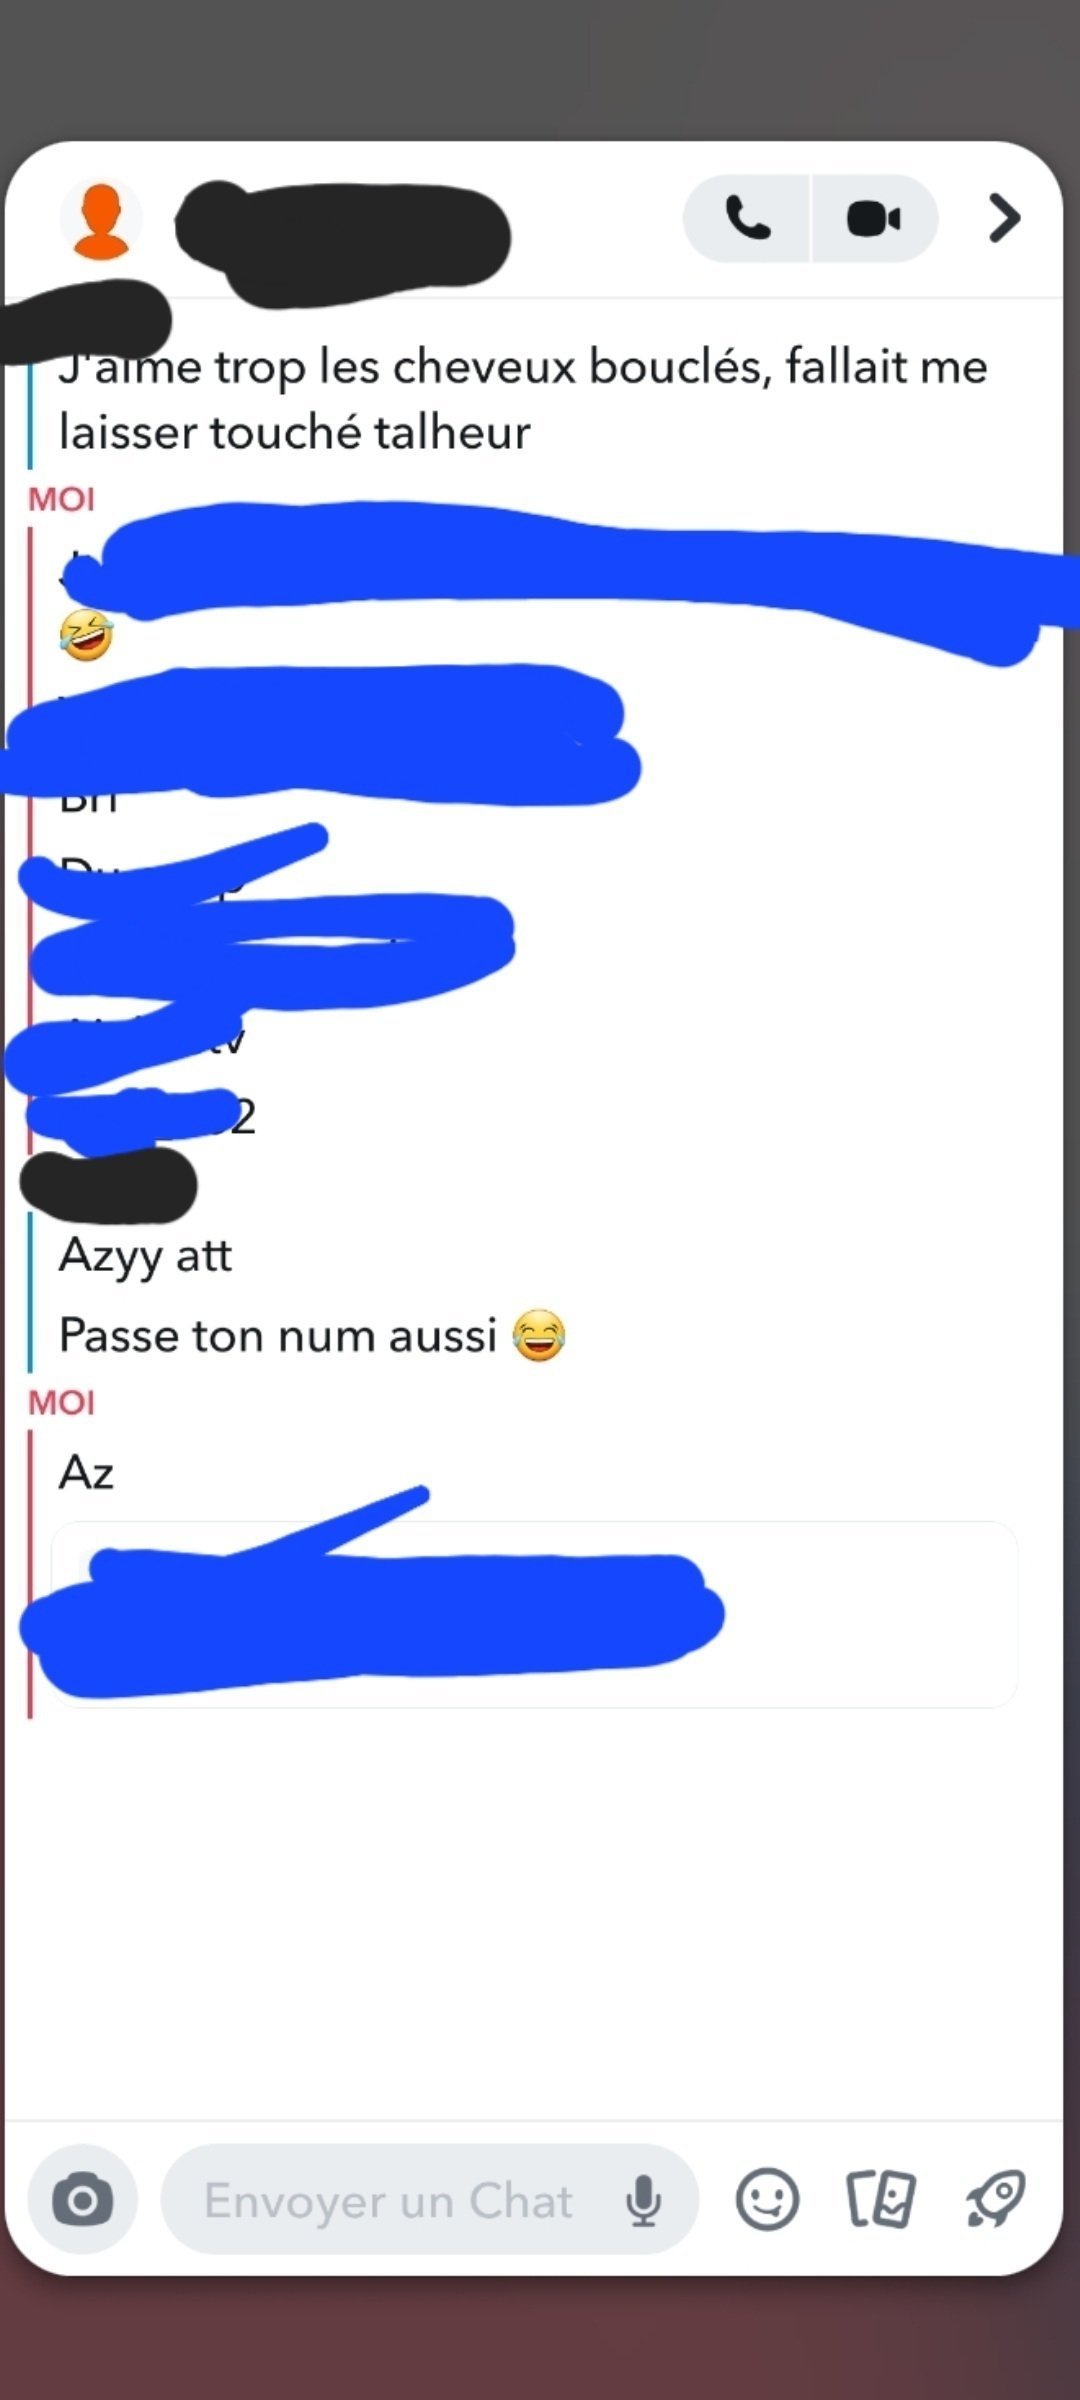Tap the rolling laughing emoji under MOI
The height and width of the screenshot is (2400, 1080).
[86, 635]
